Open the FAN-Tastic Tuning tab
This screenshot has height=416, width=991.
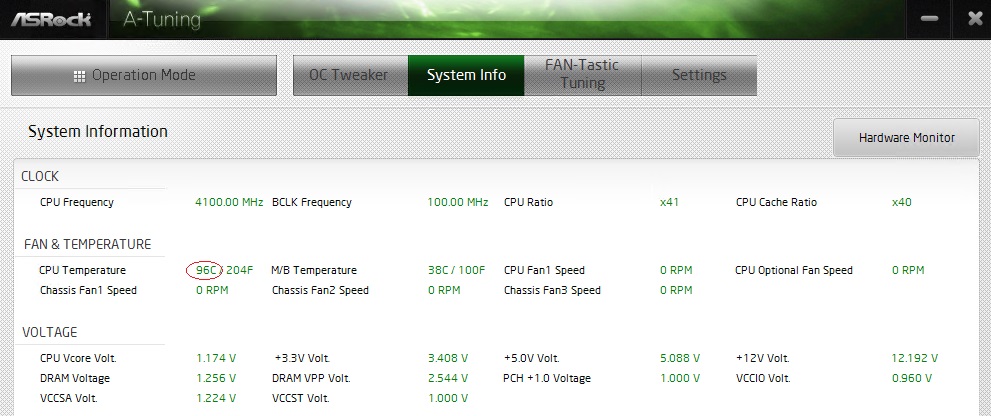pyautogui.click(x=583, y=75)
